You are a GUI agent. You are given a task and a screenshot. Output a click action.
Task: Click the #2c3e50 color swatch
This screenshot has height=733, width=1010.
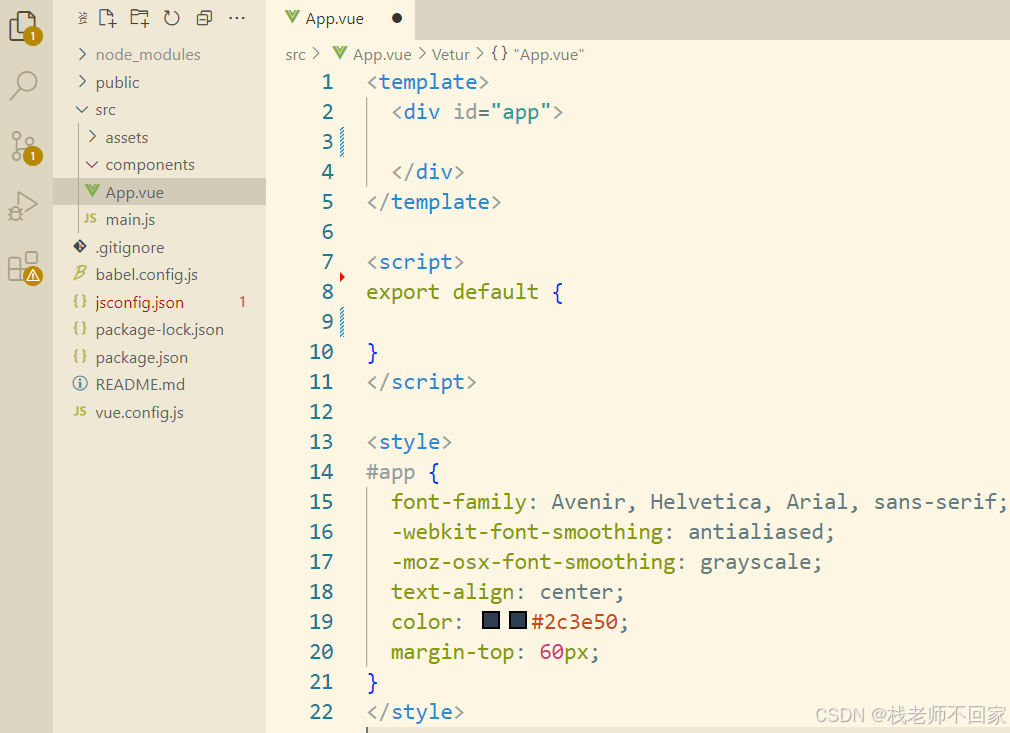click(x=491, y=621)
